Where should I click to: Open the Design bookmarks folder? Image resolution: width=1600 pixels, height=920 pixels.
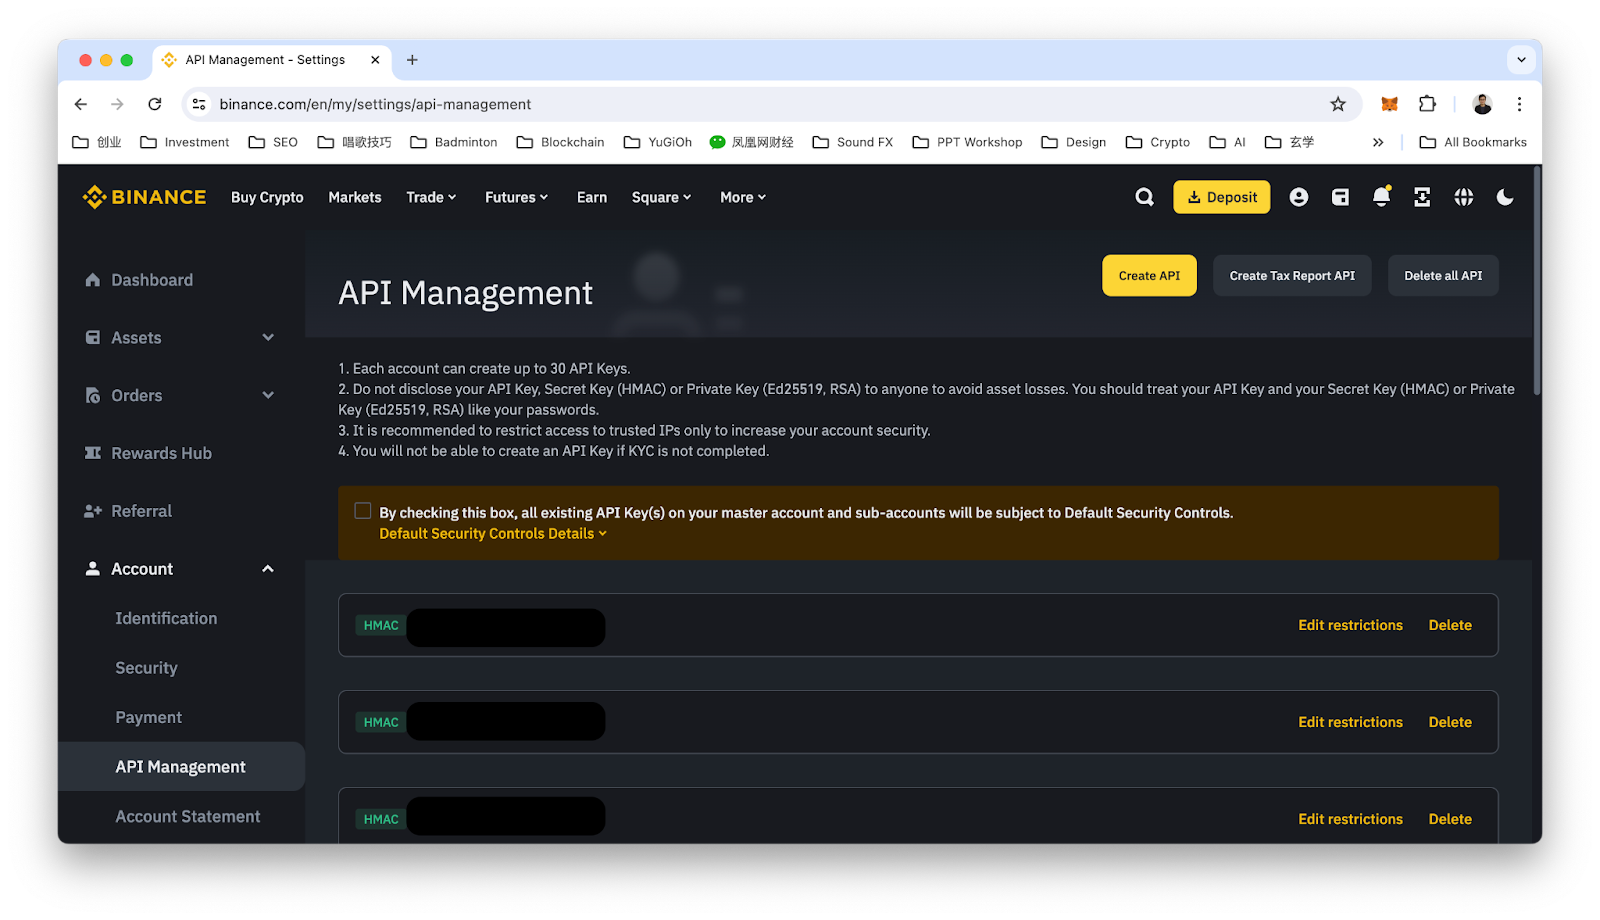[1074, 142]
